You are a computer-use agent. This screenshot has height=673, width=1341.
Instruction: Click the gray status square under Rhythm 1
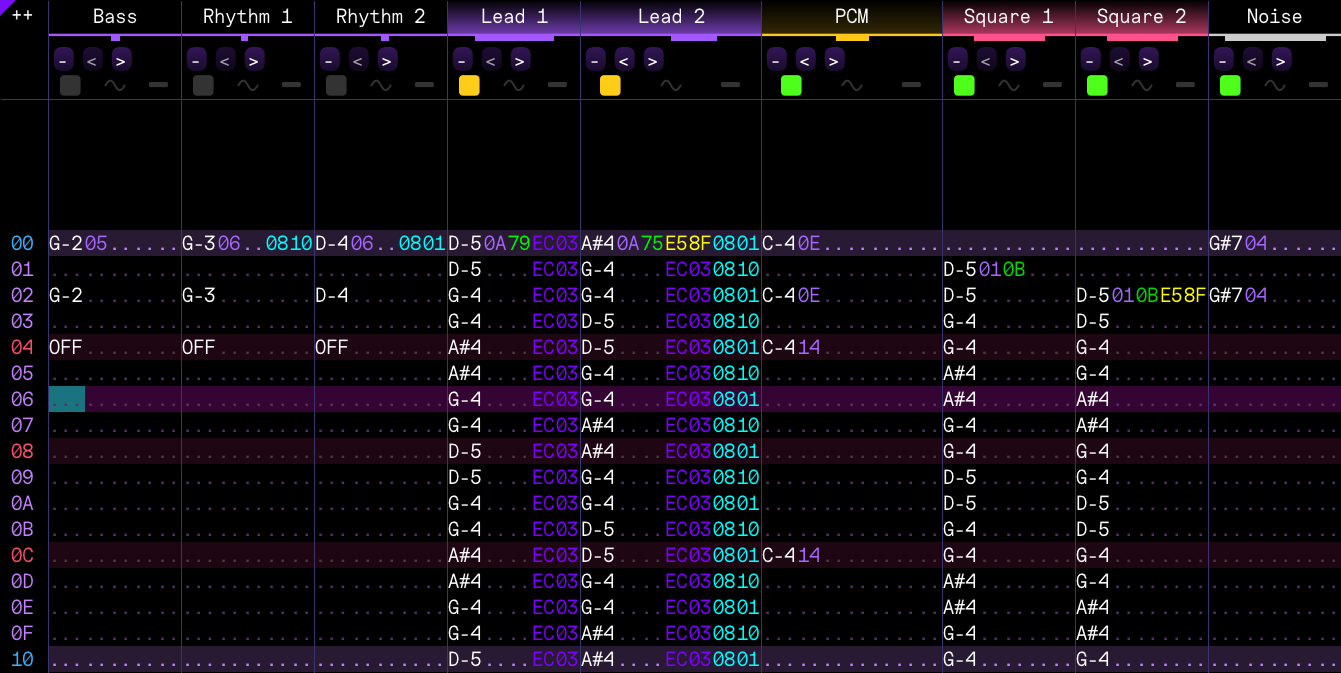tap(203, 86)
